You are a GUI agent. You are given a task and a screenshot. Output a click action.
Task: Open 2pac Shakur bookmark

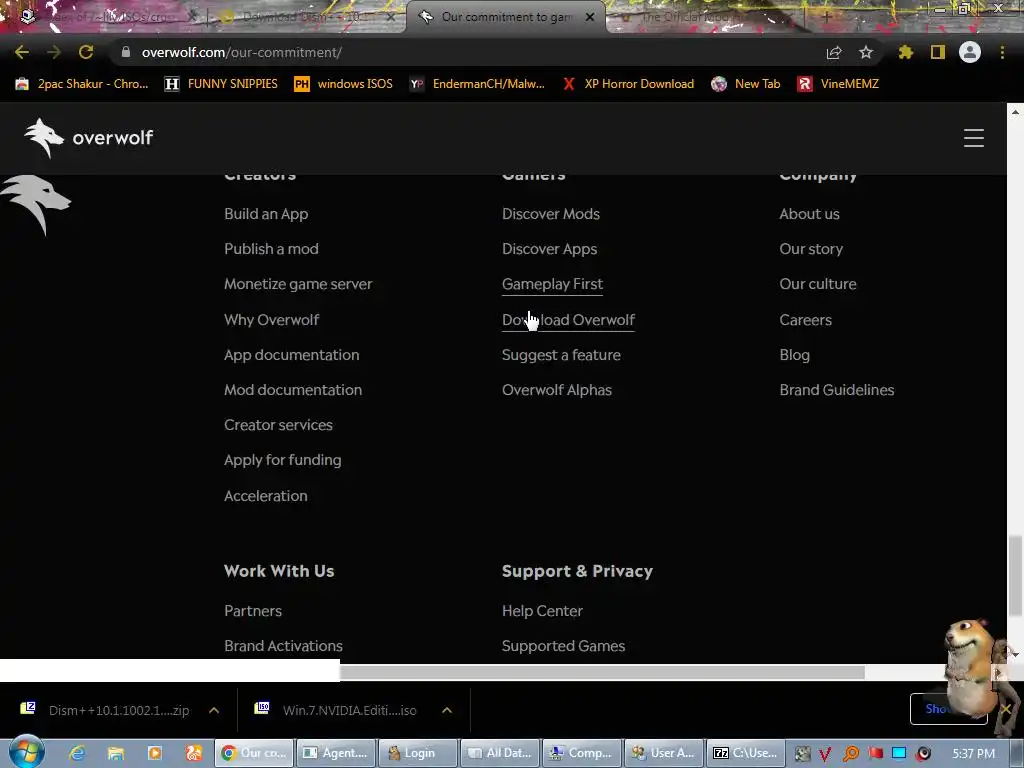pos(82,84)
